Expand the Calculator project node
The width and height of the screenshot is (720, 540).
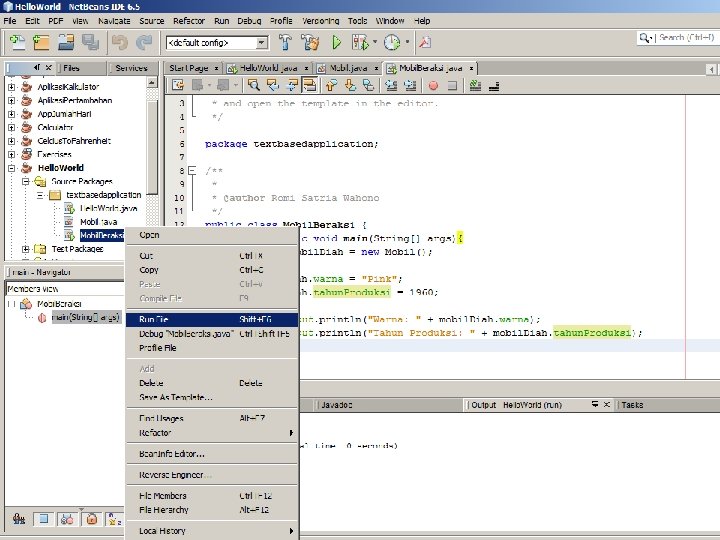coord(12,128)
